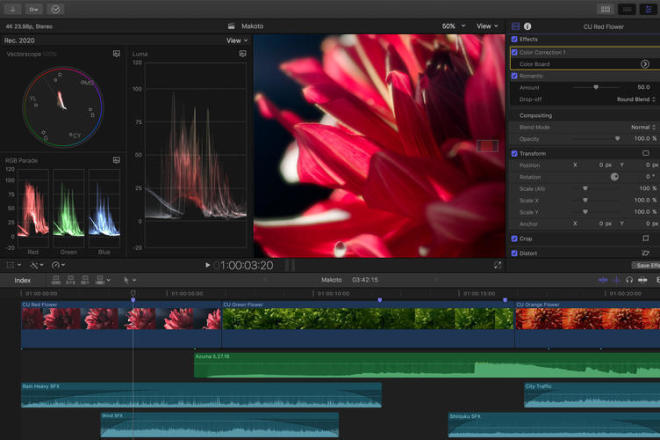Select the Shizuku SFX audio clip
Image resolution: width=660 pixels, height=440 pixels.
click(554, 424)
